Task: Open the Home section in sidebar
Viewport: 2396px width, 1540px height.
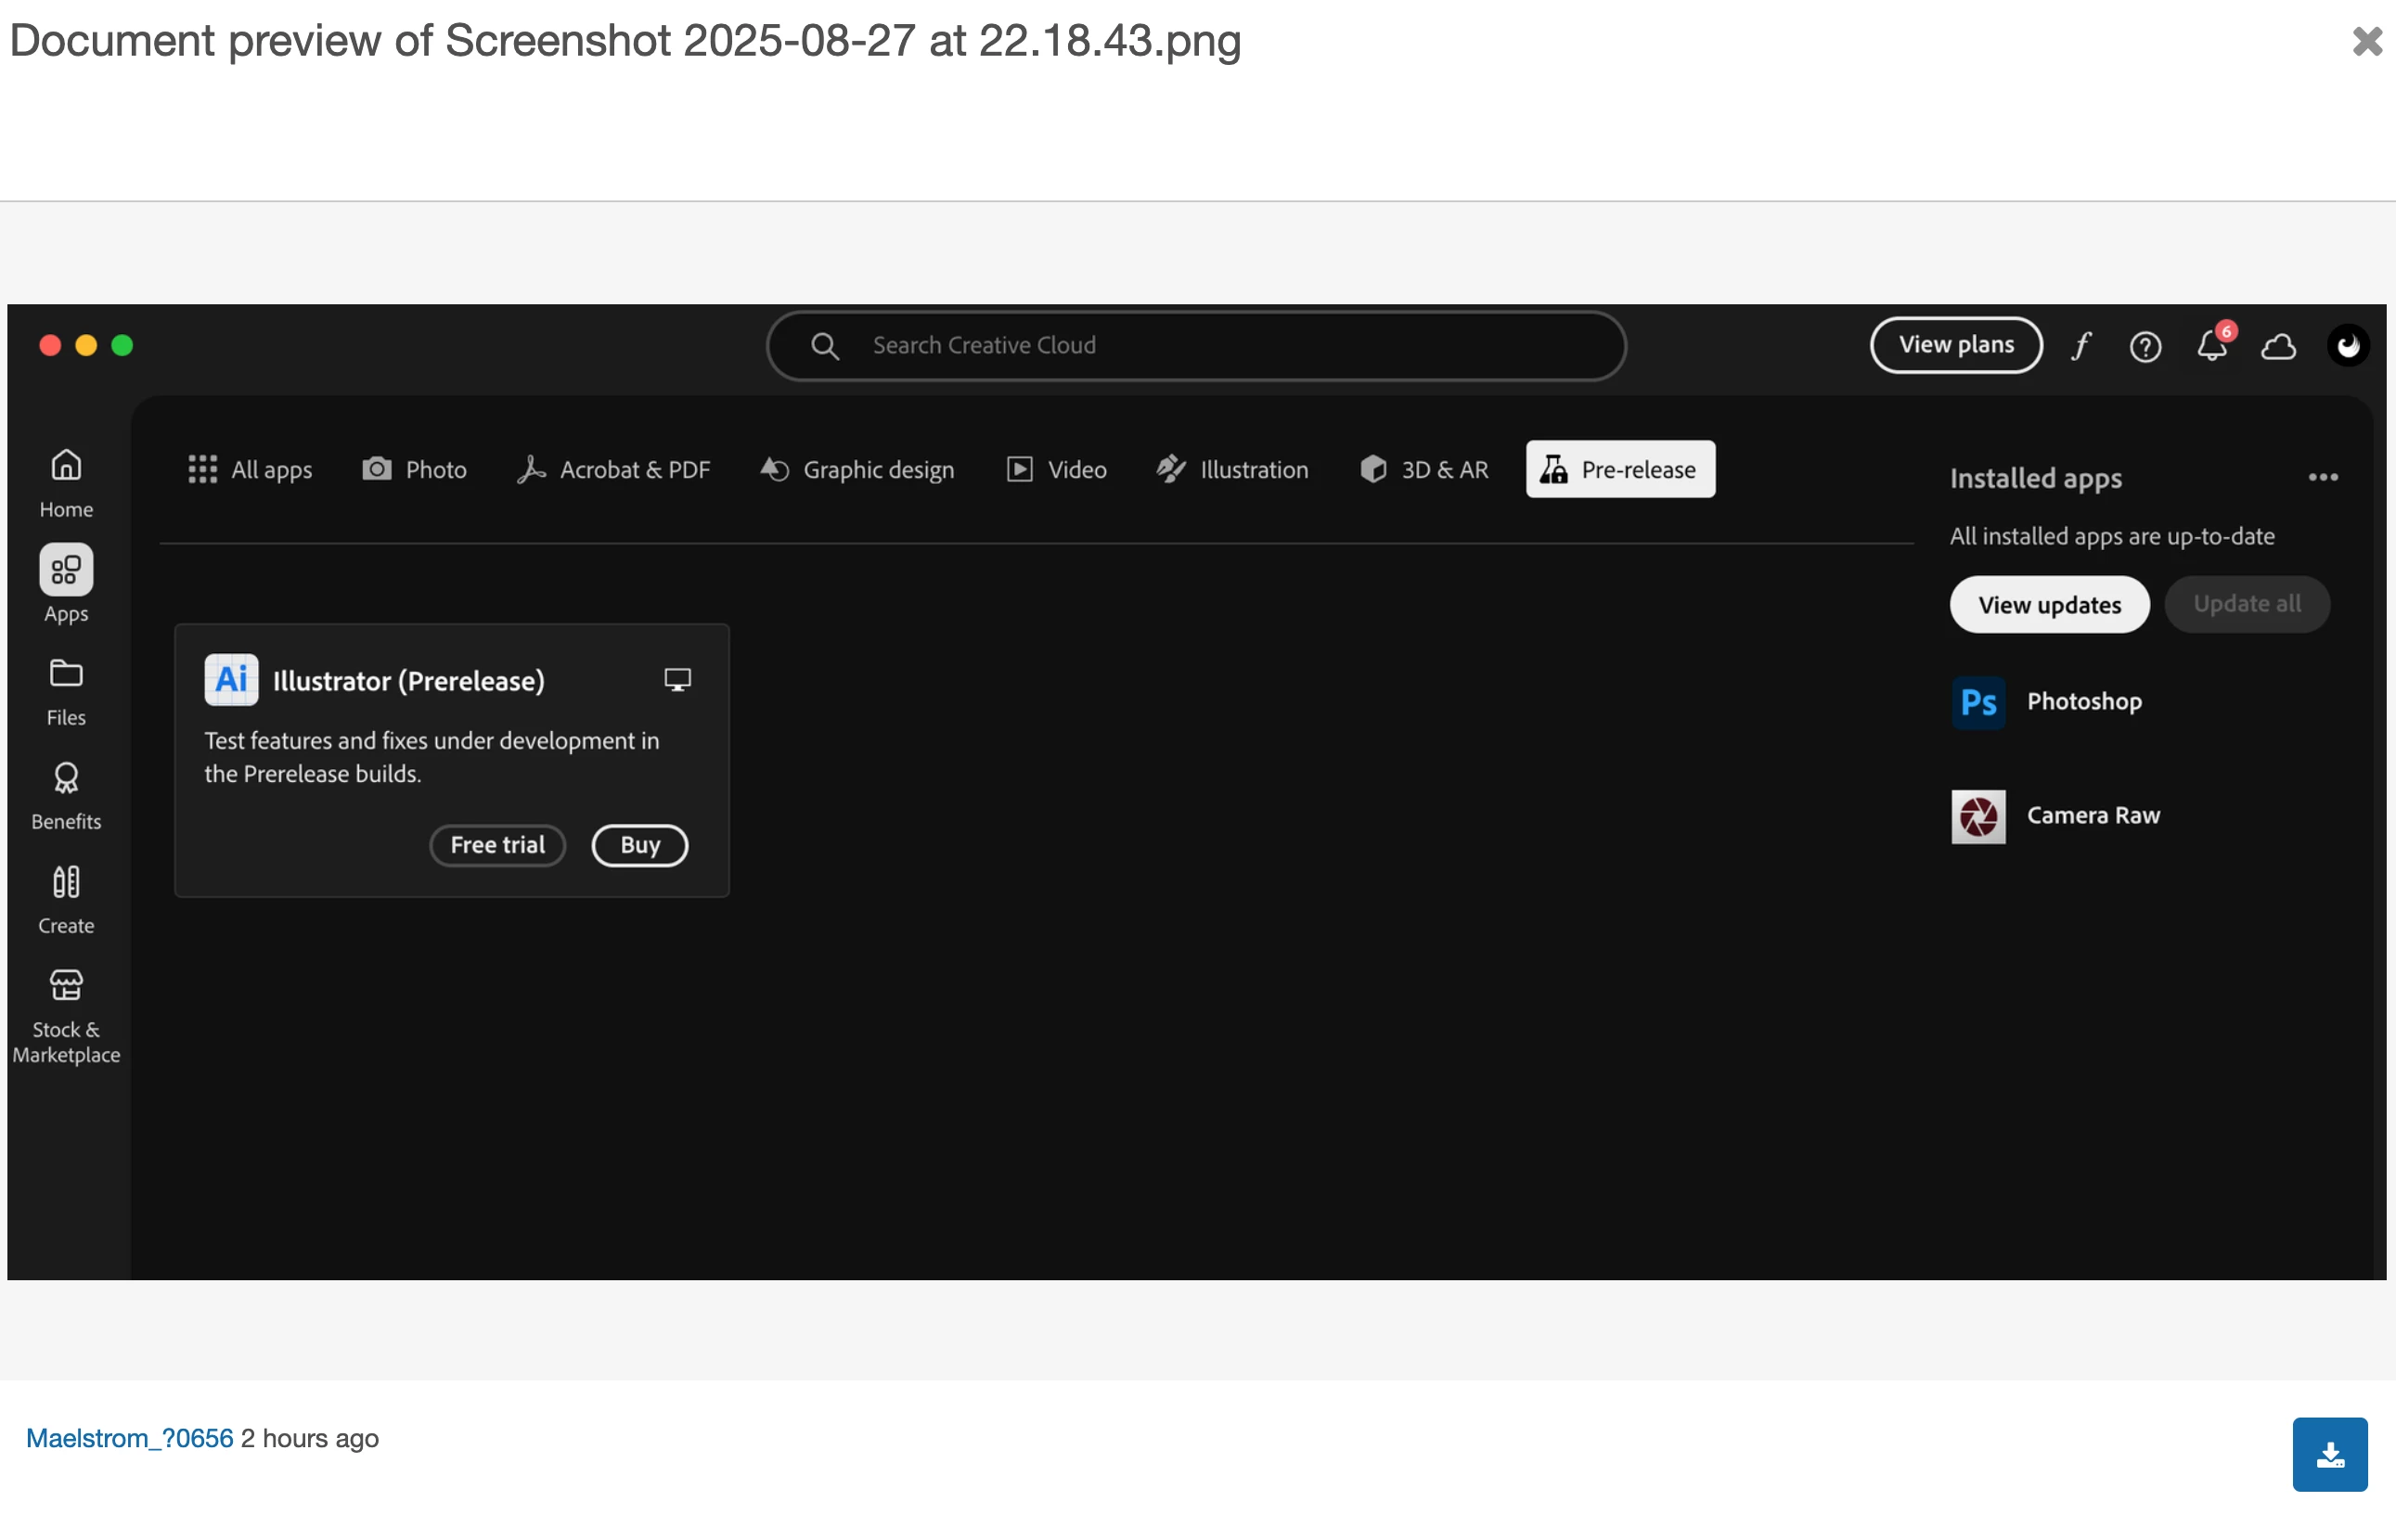Action: pos(66,482)
